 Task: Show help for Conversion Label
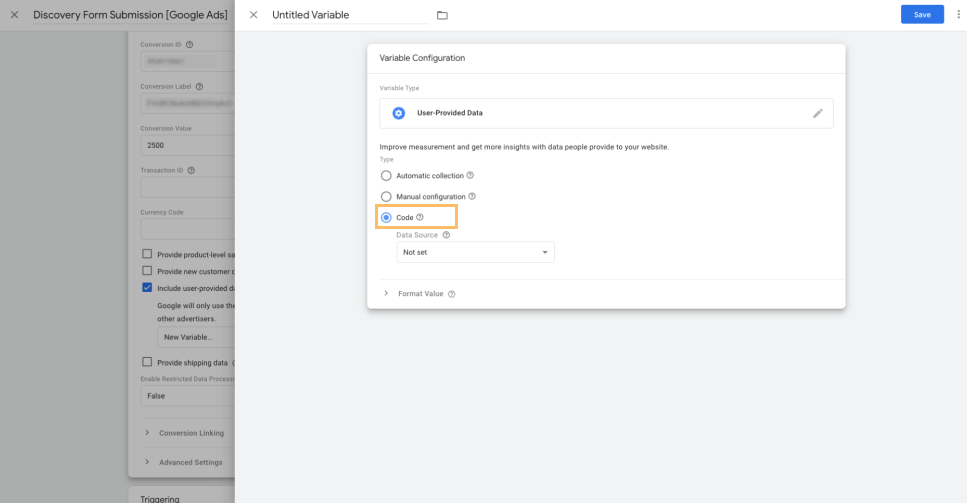click(x=199, y=86)
